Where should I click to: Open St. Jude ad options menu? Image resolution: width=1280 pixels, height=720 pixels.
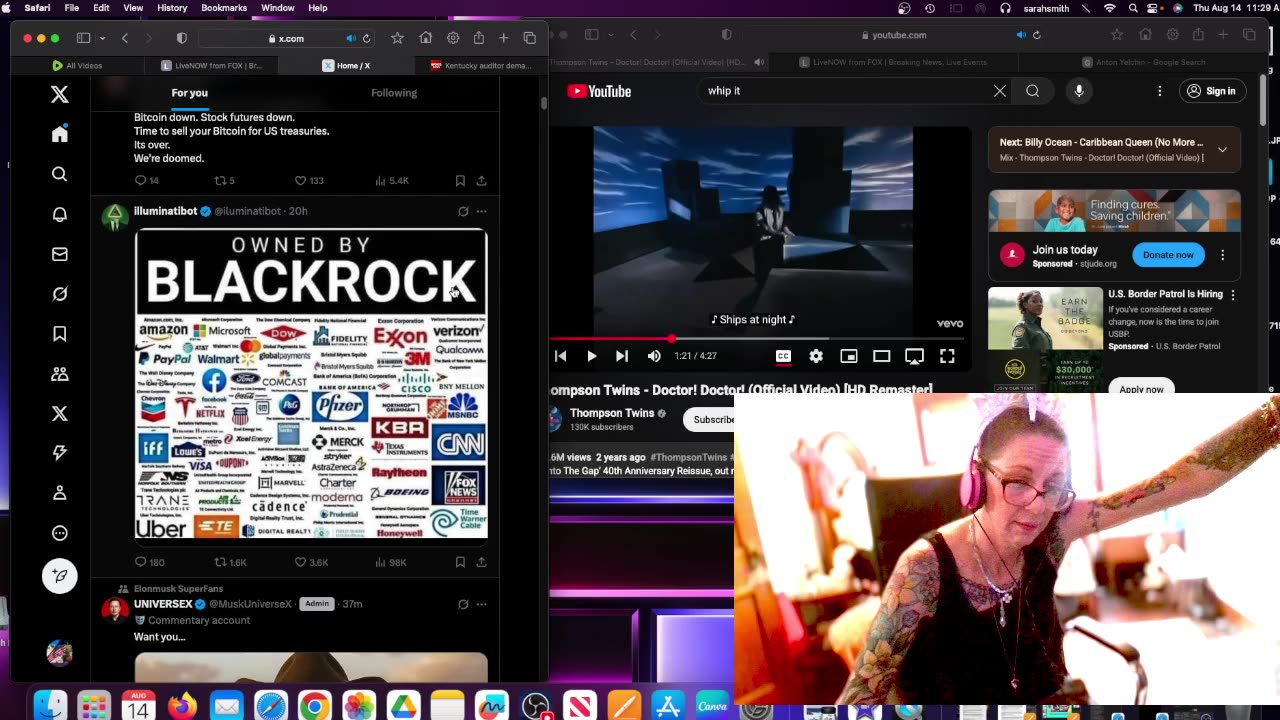[x=1222, y=255]
